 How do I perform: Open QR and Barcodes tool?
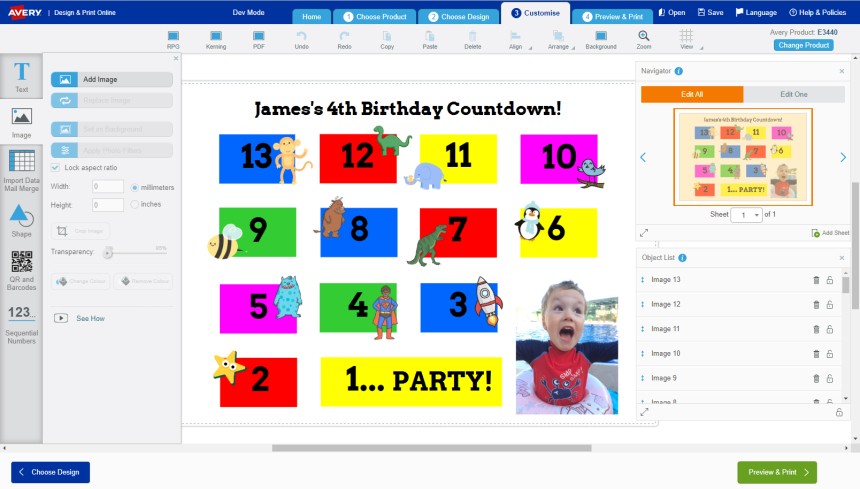tap(21, 270)
